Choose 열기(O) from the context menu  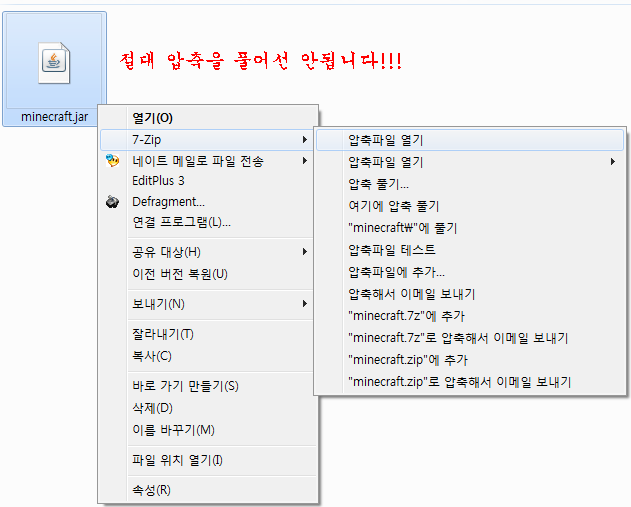point(208,118)
